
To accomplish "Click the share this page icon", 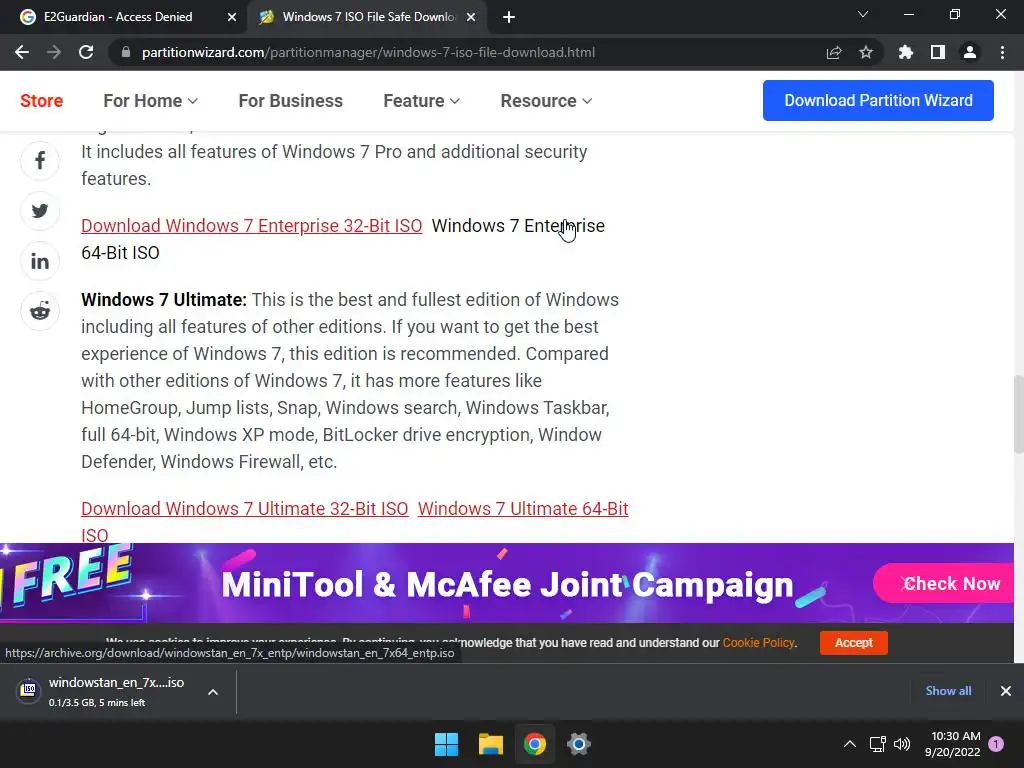I will pos(834,52).
